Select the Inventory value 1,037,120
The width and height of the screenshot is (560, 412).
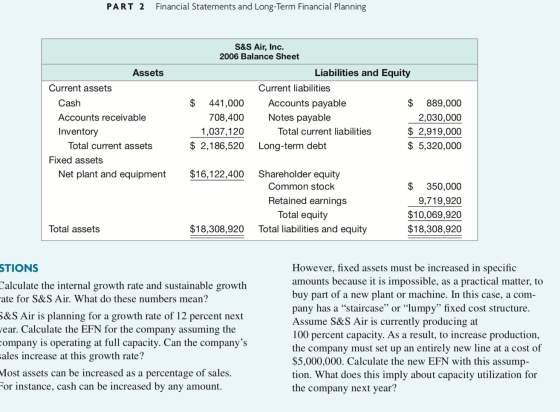(x=222, y=132)
